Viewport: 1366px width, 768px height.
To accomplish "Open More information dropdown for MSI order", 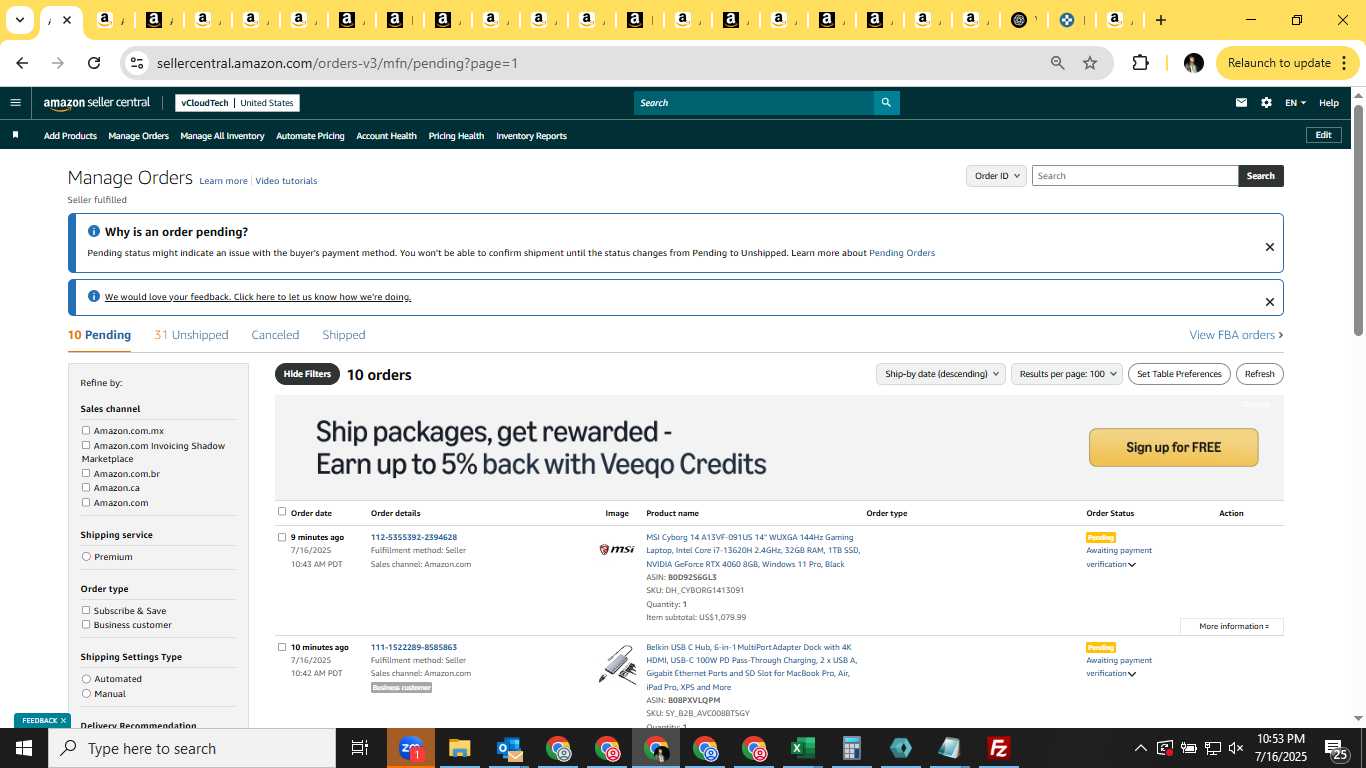I will [1232, 626].
